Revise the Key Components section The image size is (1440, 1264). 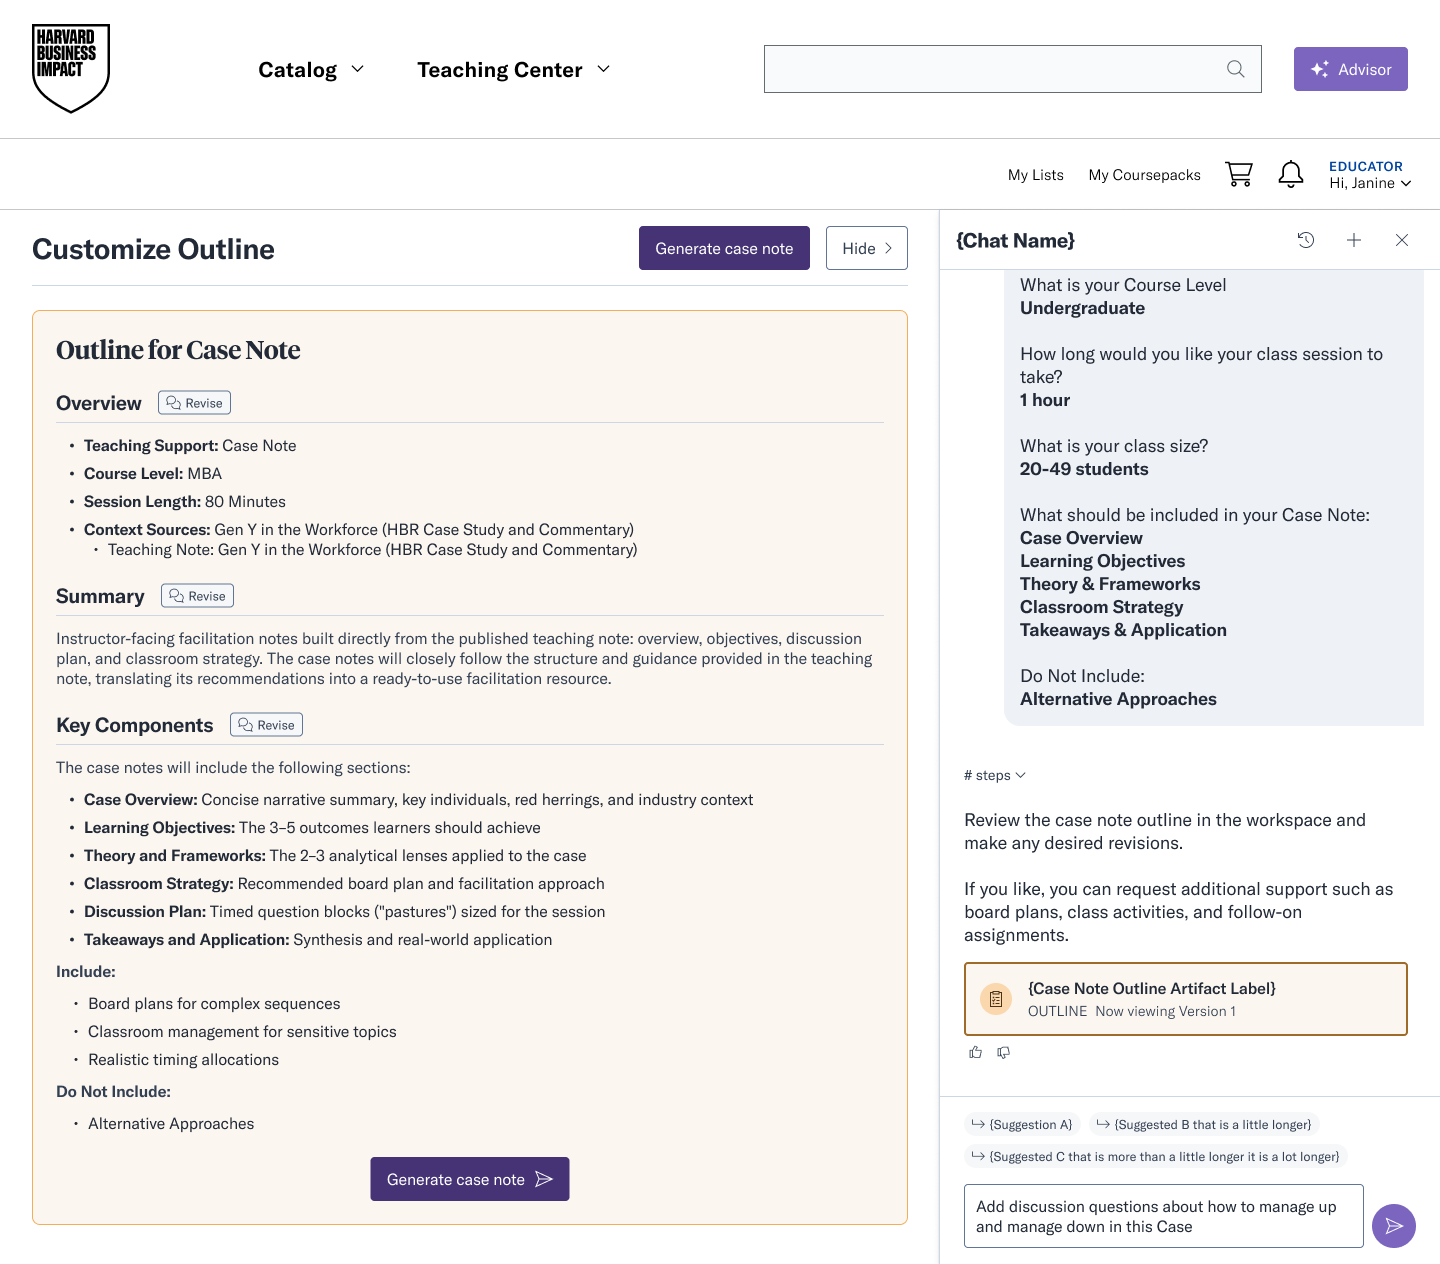click(x=266, y=725)
